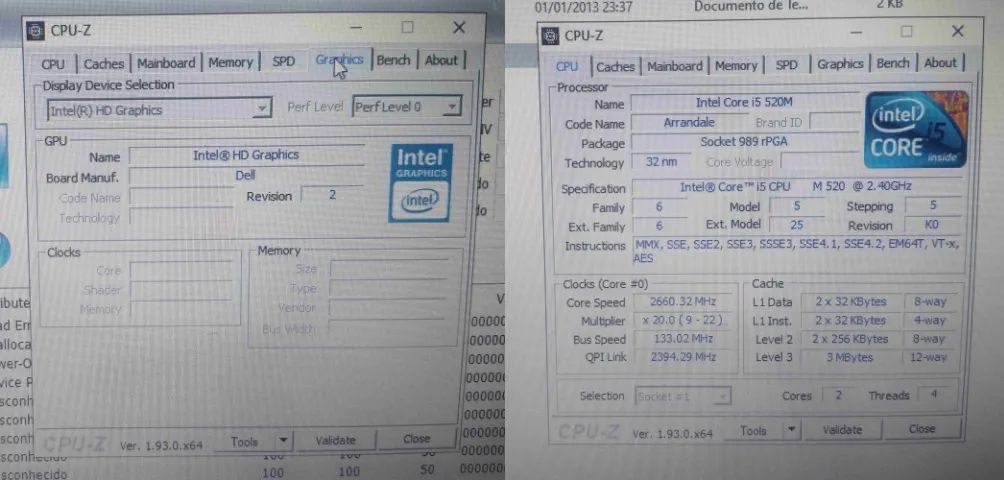Image resolution: width=1004 pixels, height=480 pixels.
Task: Click Validate button in left CPU-Z window
Action: (x=336, y=440)
